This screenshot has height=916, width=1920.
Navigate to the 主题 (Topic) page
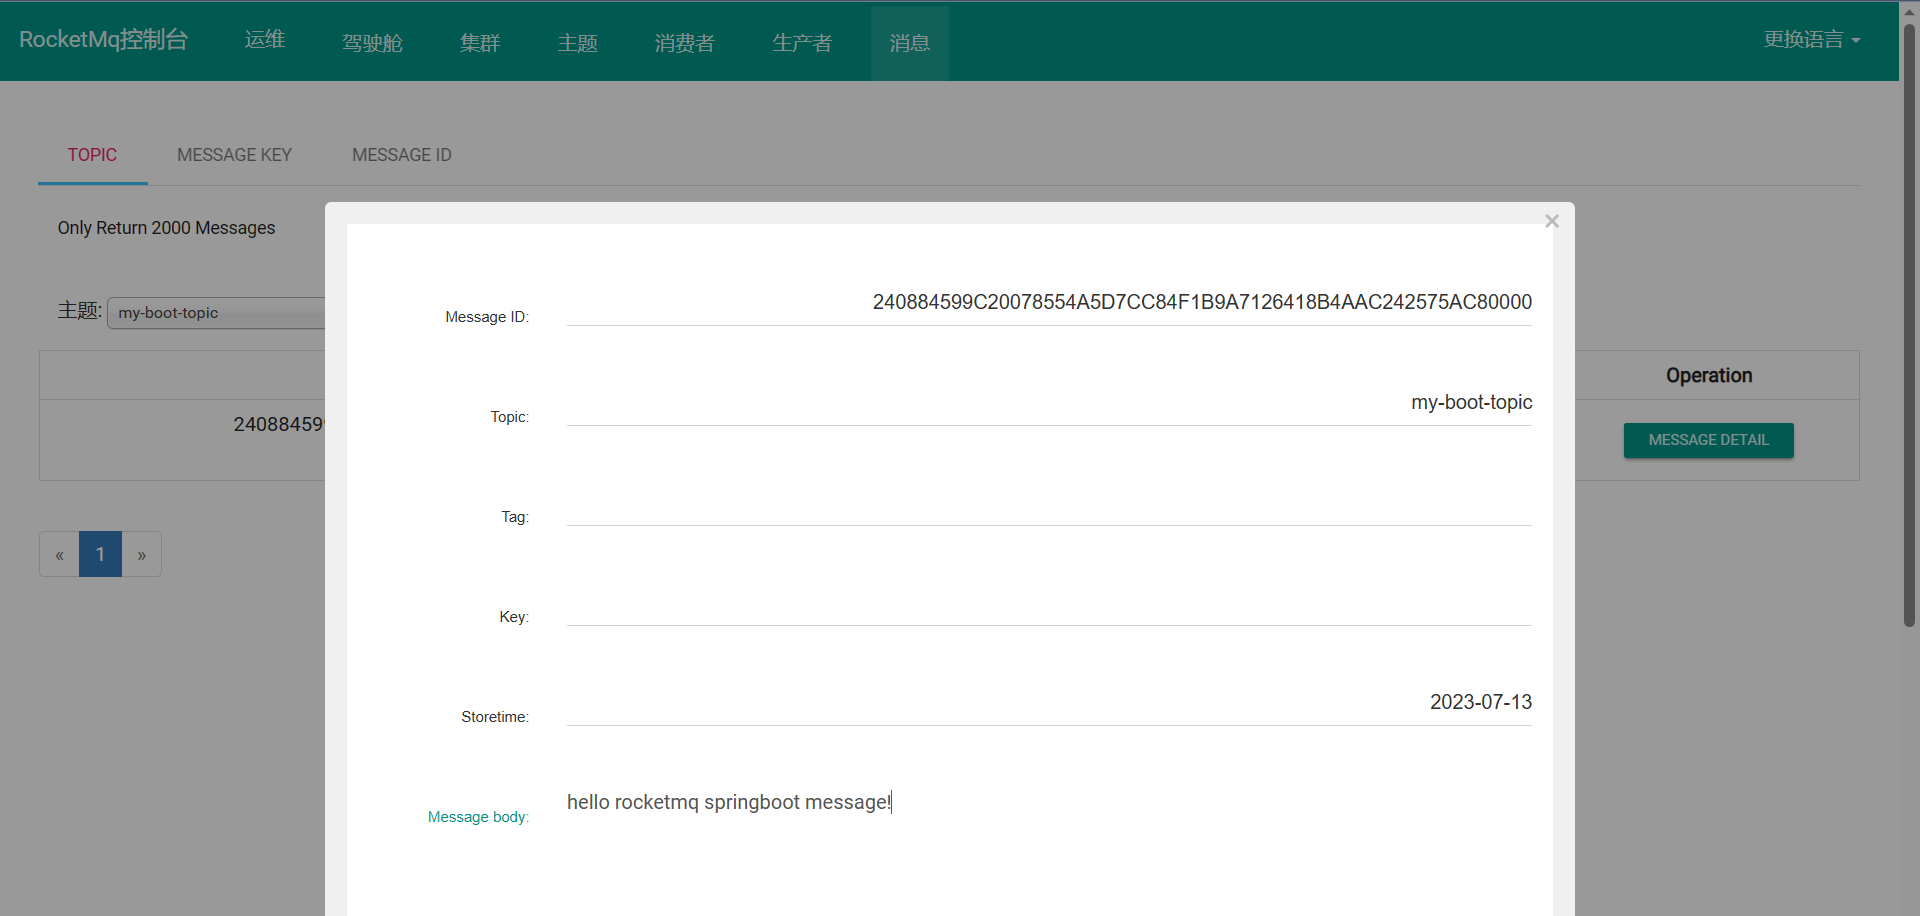point(577,42)
